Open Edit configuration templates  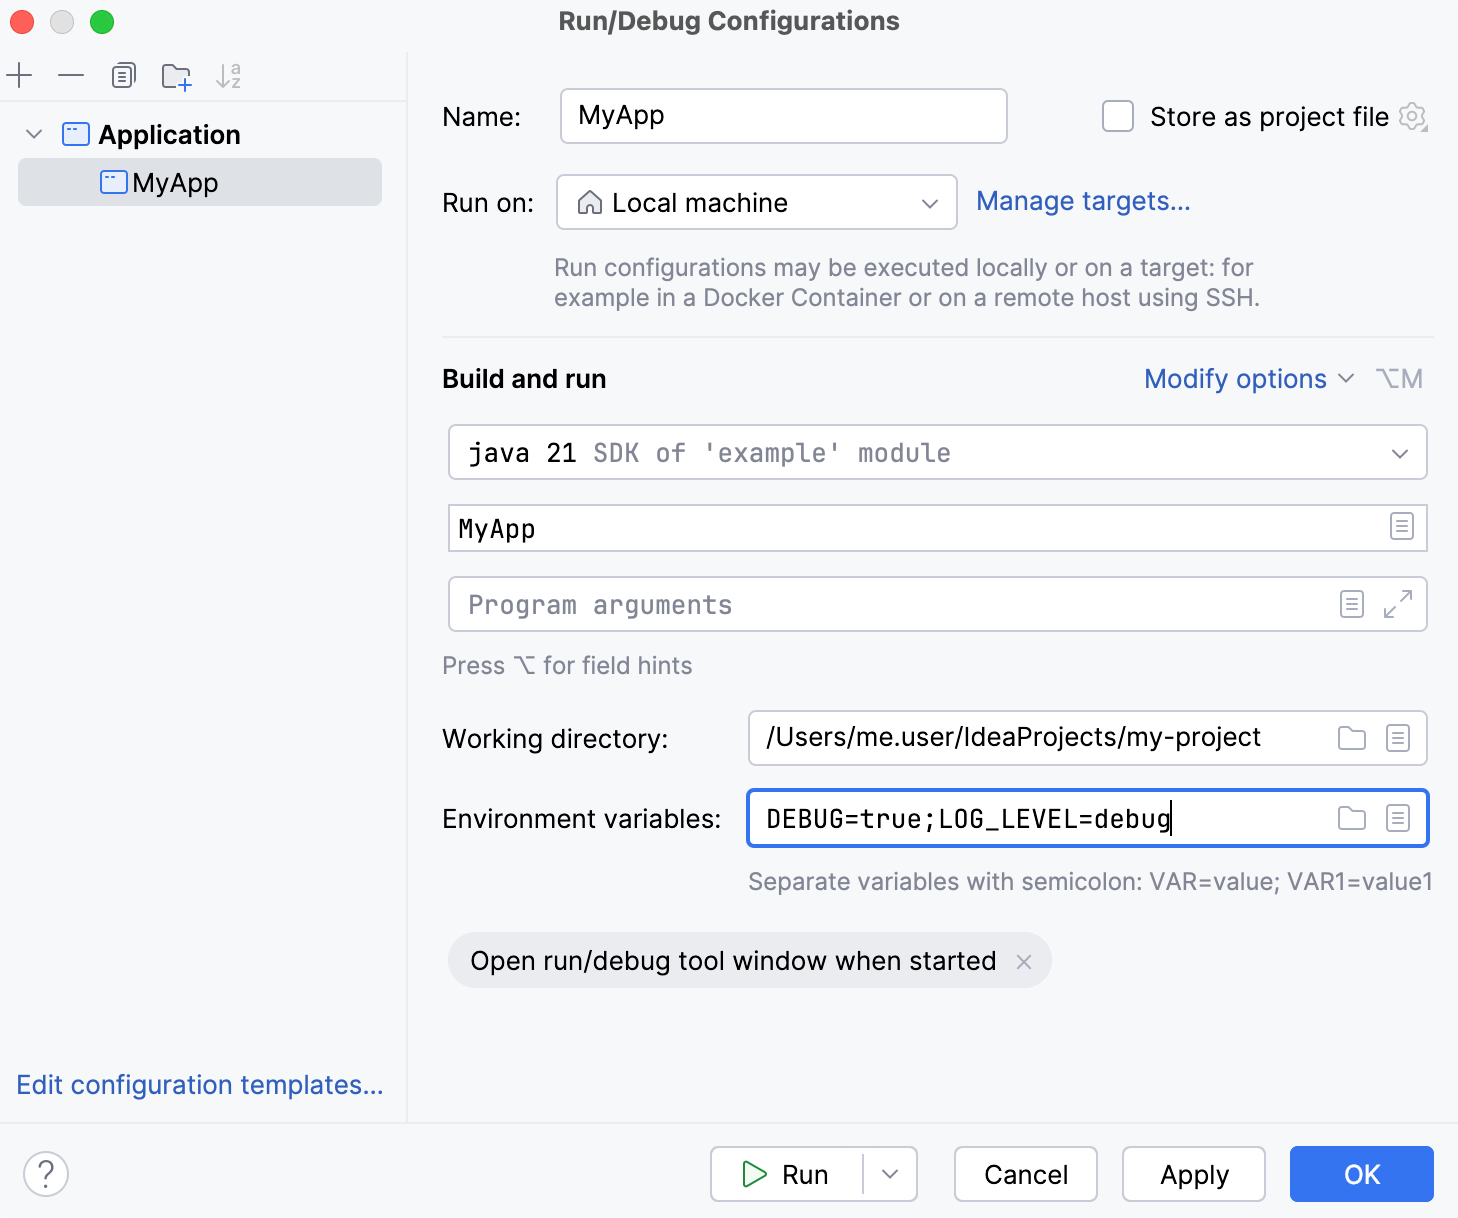pyautogui.click(x=199, y=1085)
